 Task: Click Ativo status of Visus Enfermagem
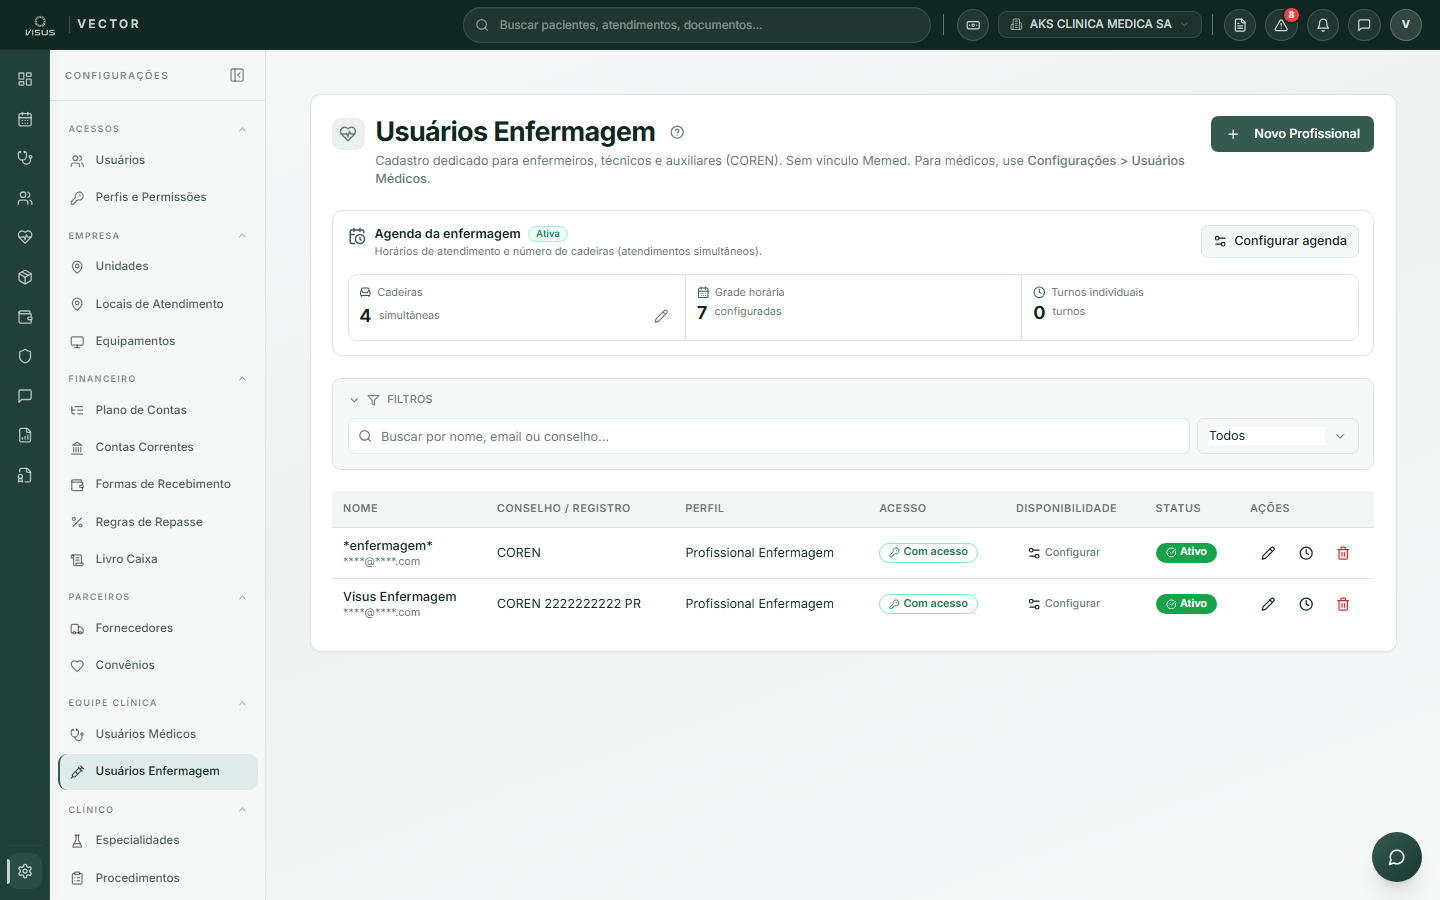pyautogui.click(x=1186, y=604)
